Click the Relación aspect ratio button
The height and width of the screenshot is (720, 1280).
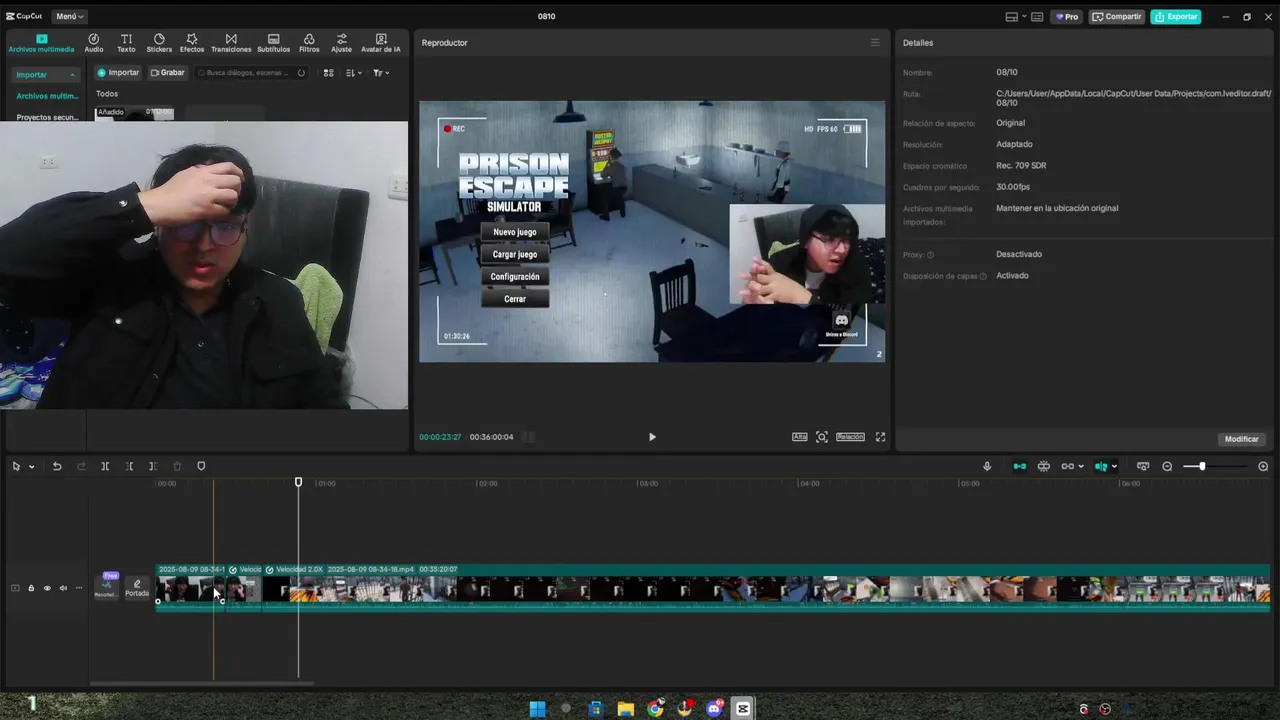coord(850,437)
